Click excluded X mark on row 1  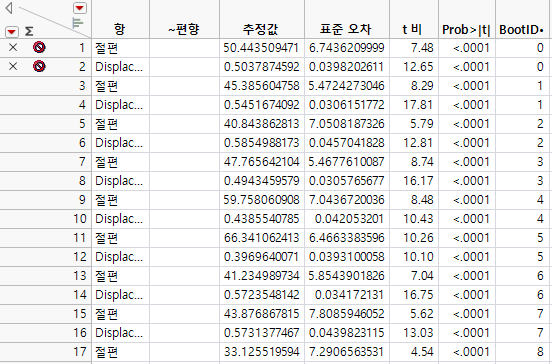[13, 47]
